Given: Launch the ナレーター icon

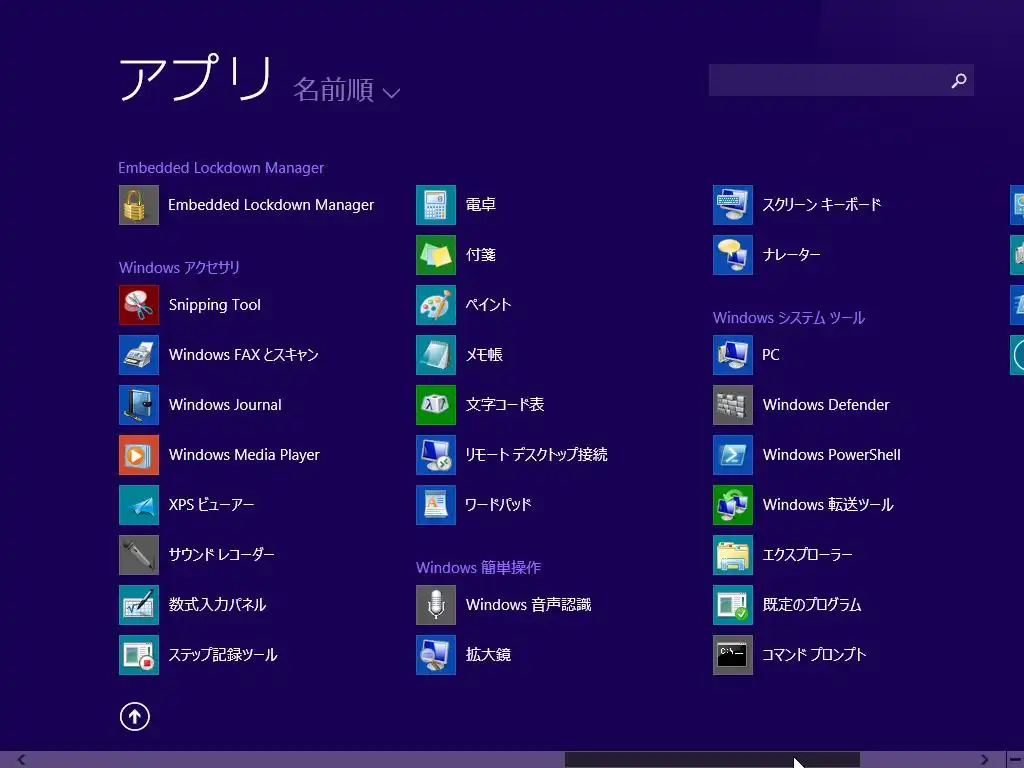Looking at the screenshot, I should (733, 255).
